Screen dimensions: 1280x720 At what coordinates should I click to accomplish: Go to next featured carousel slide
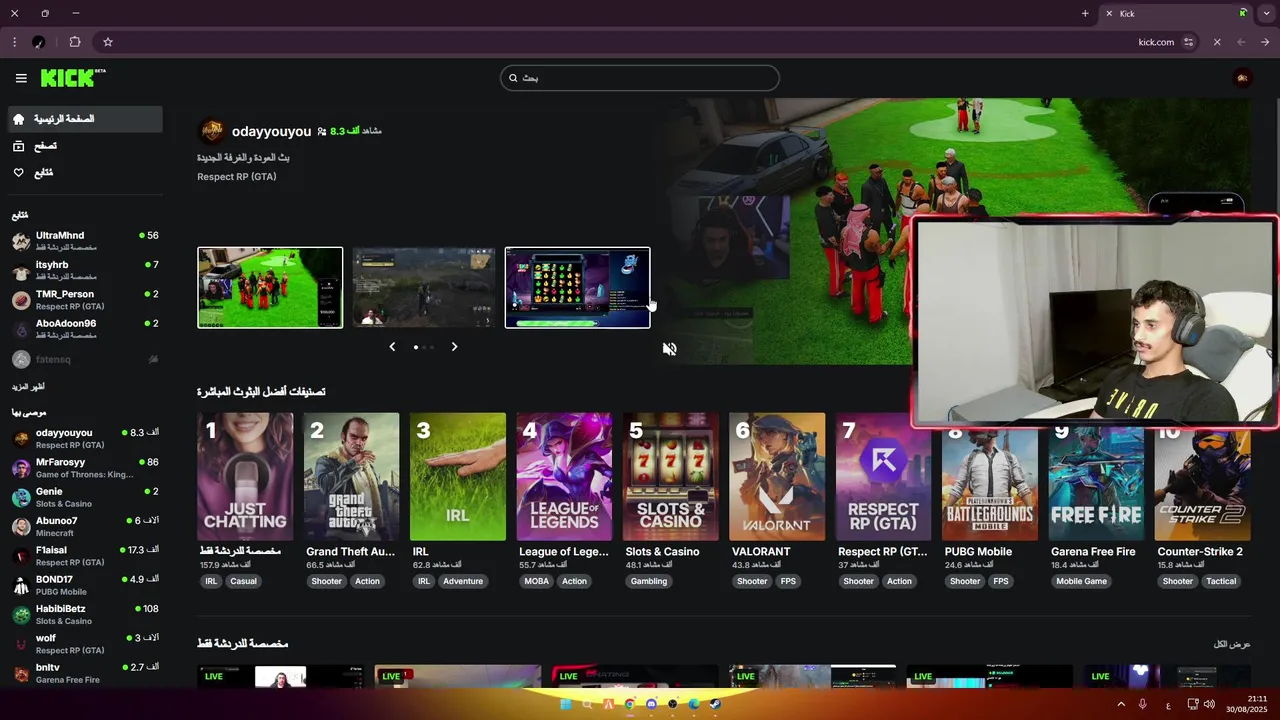pos(454,347)
